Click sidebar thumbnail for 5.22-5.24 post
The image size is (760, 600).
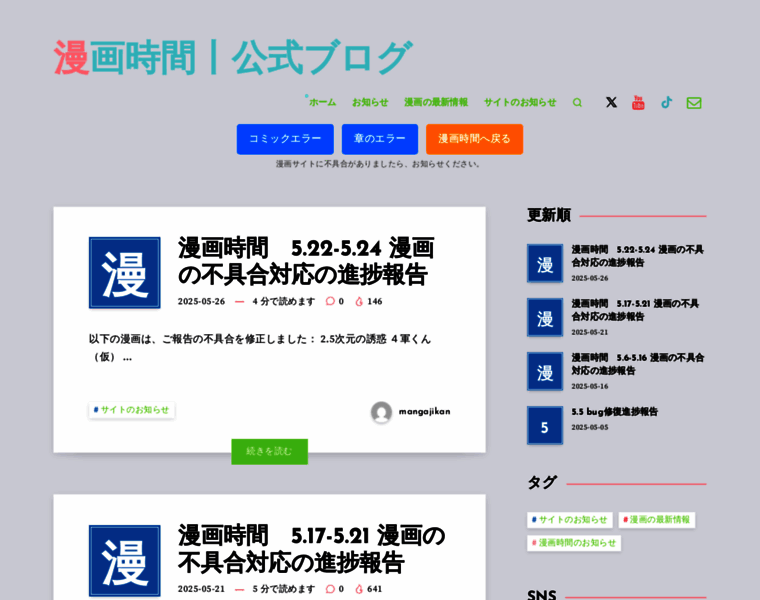545,263
